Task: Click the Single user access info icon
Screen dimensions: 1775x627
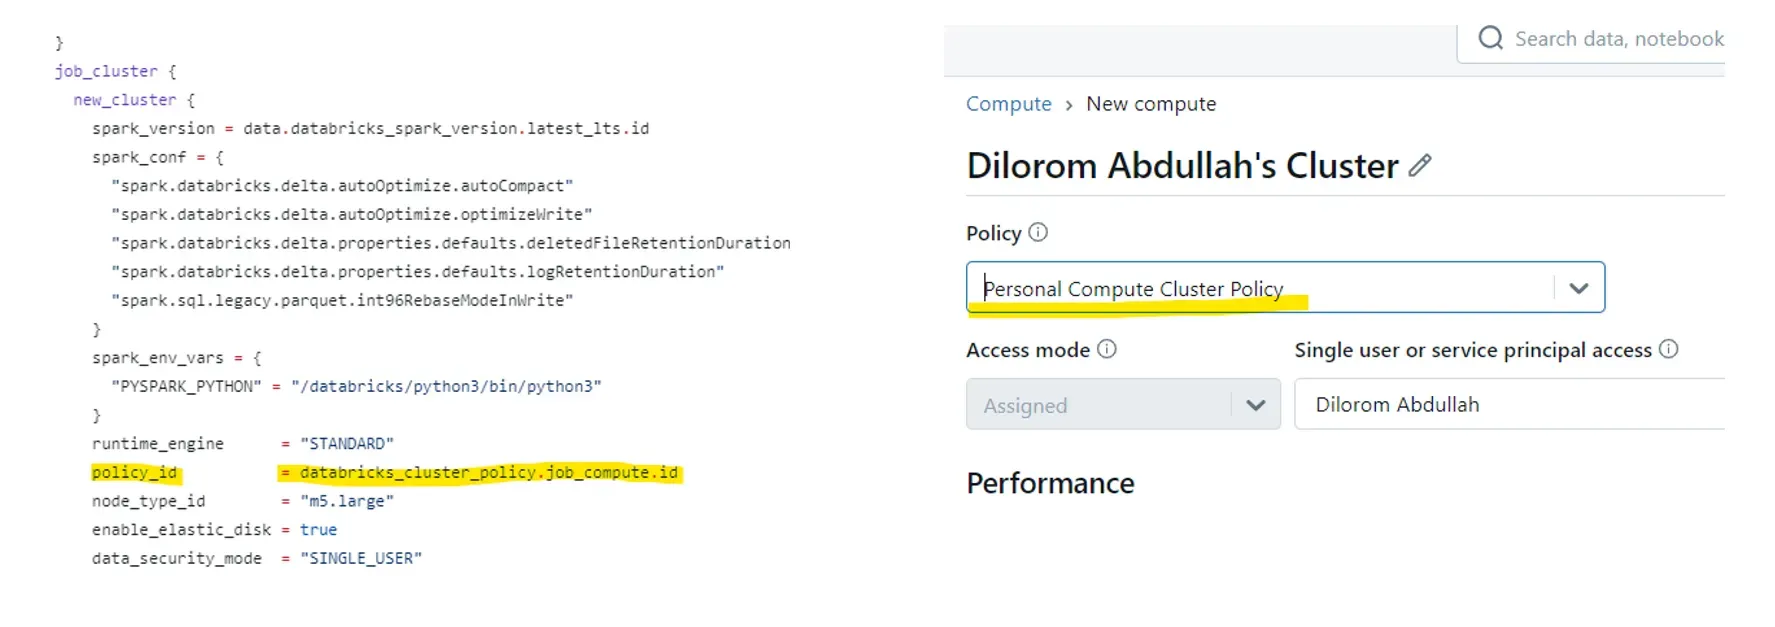Action: pyautogui.click(x=1668, y=349)
